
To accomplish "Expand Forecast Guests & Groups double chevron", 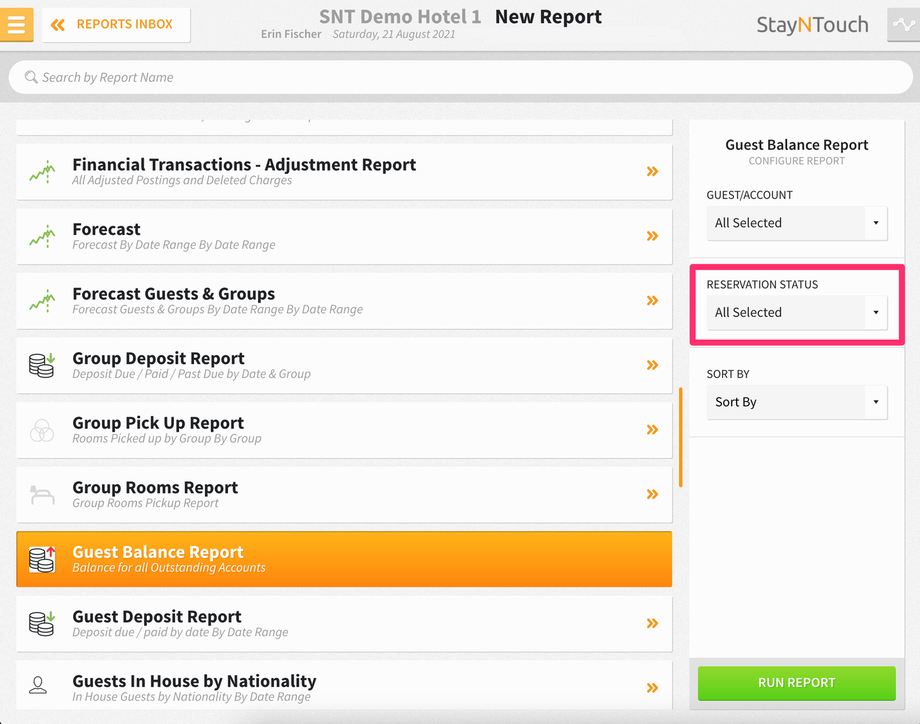I will pos(652,300).
